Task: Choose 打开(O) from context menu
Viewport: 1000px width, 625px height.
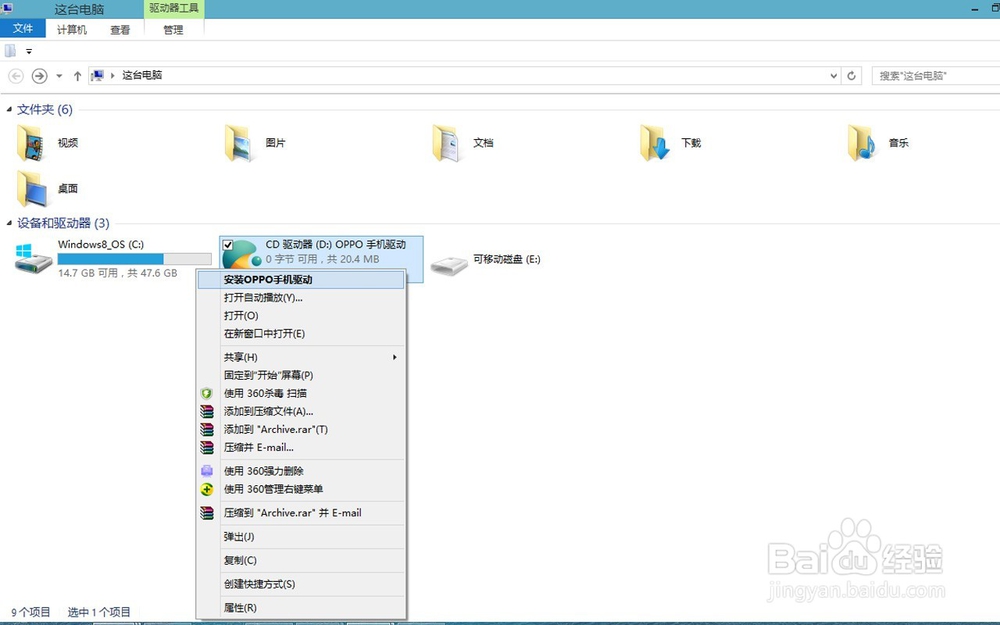Action: (301, 316)
